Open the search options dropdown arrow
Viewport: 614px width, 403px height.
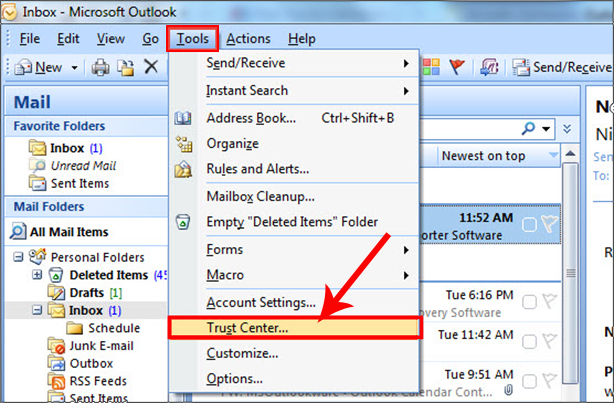pos(546,128)
